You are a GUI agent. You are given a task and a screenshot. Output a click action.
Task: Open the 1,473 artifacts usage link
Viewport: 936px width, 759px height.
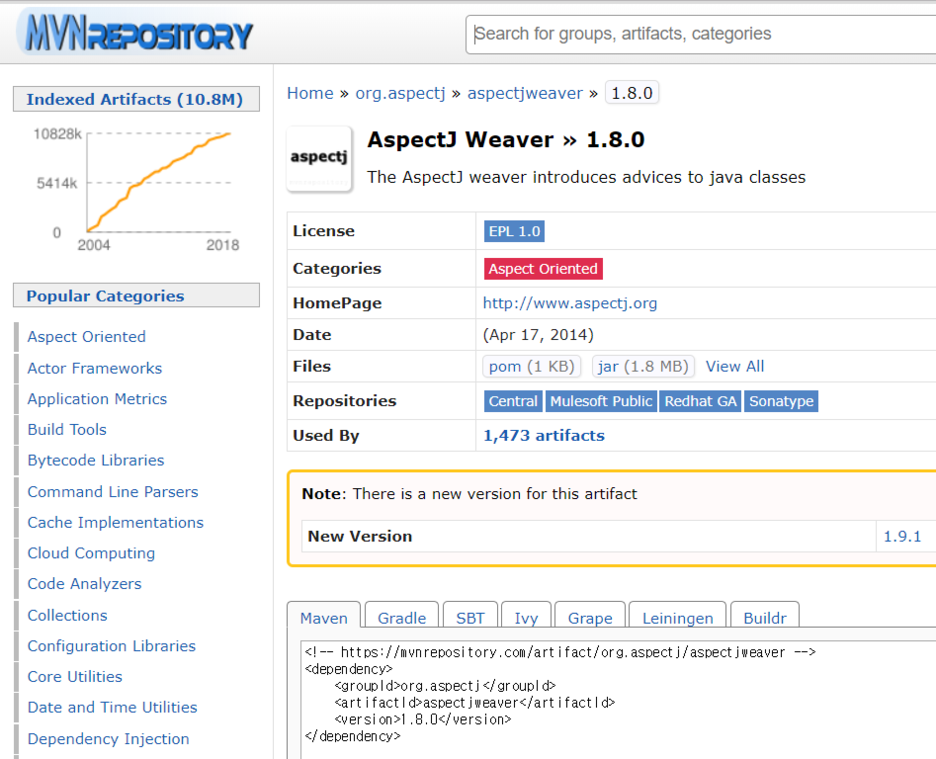click(544, 435)
